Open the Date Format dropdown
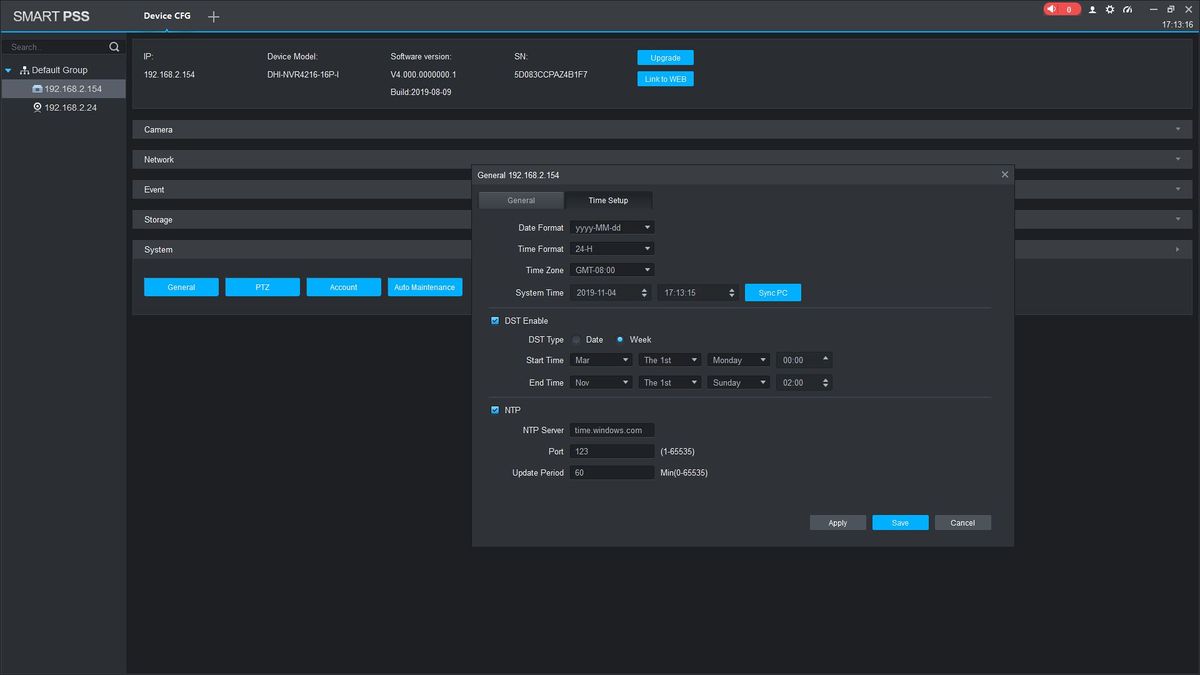The height and width of the screenshot is (675, 1200). pyautogui.click(x=612, y=228)
